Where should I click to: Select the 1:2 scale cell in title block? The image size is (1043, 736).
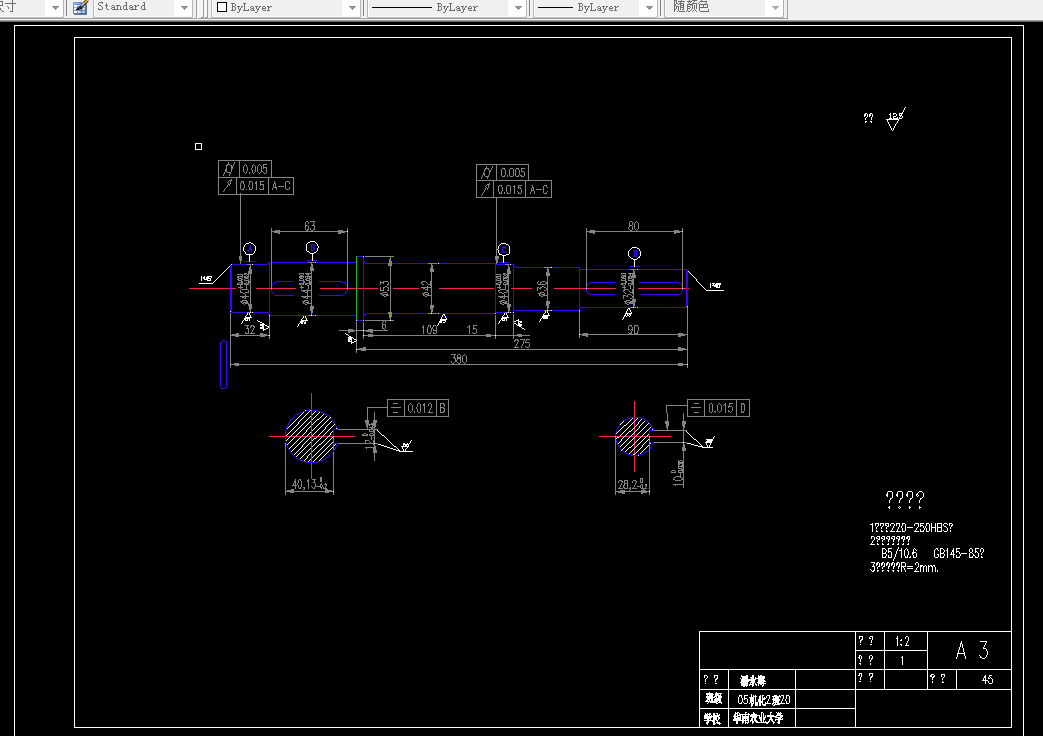pos(905,642)
